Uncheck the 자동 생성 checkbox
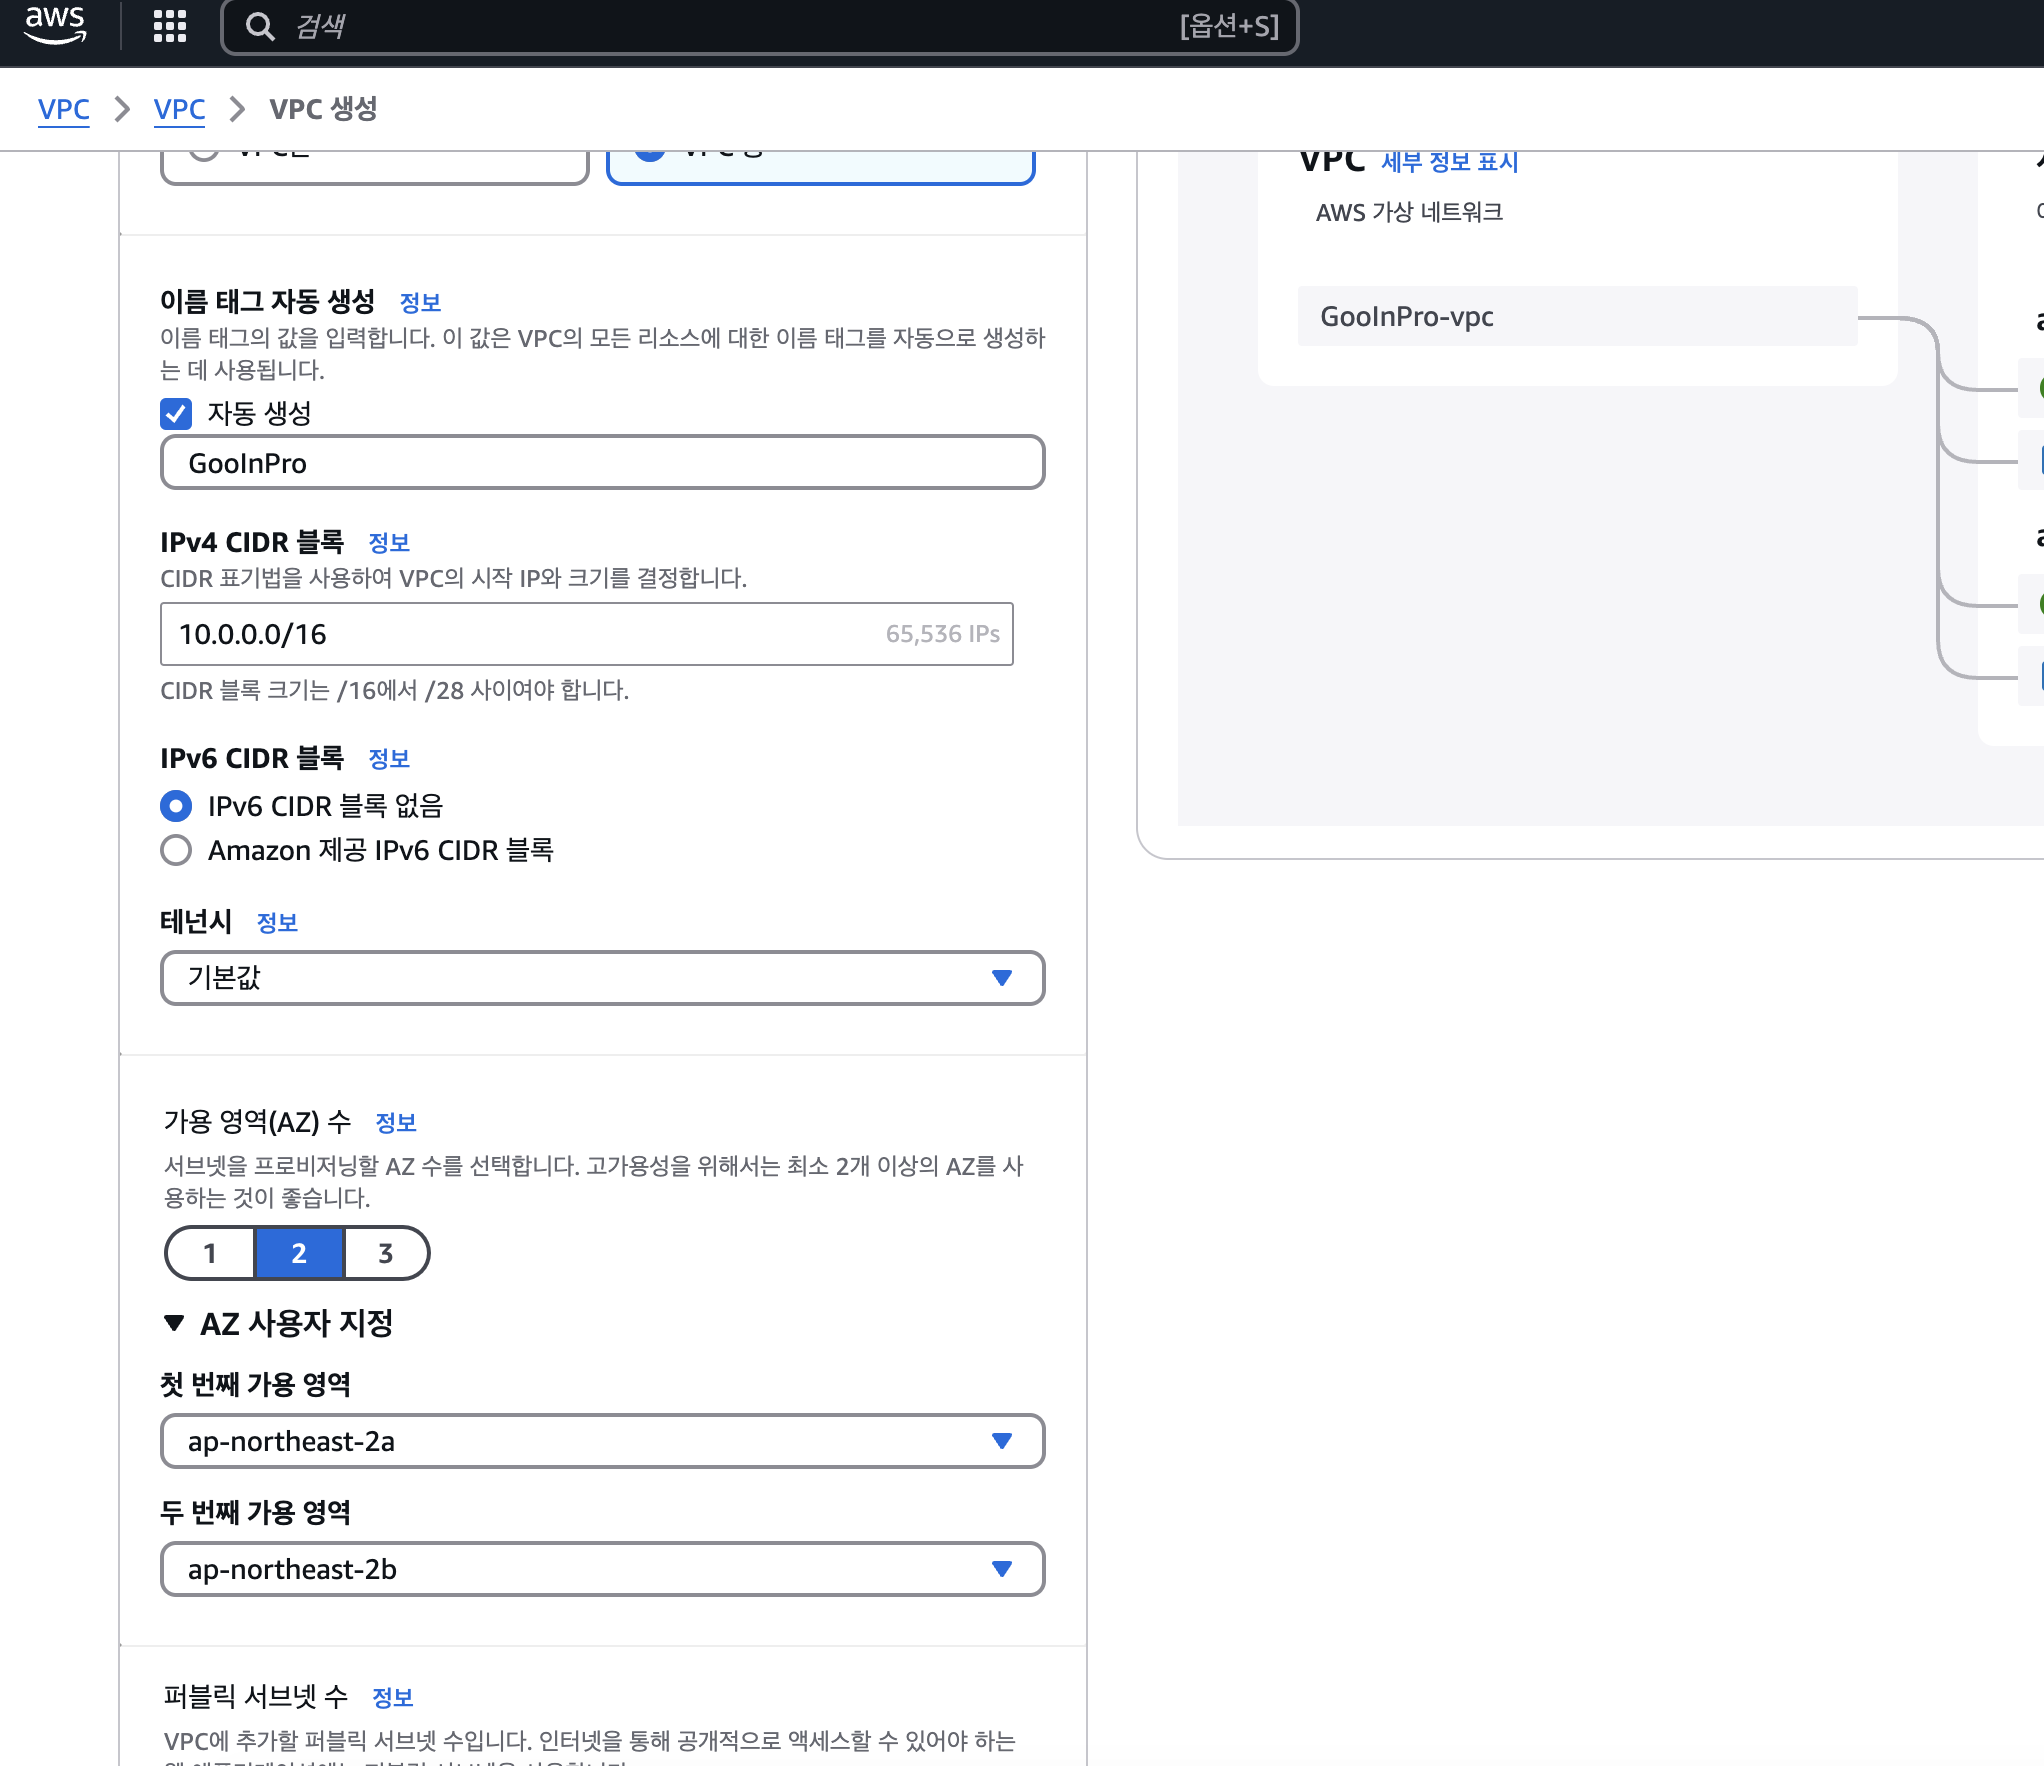This screenshot has width=2044, height=1766. 176,414
